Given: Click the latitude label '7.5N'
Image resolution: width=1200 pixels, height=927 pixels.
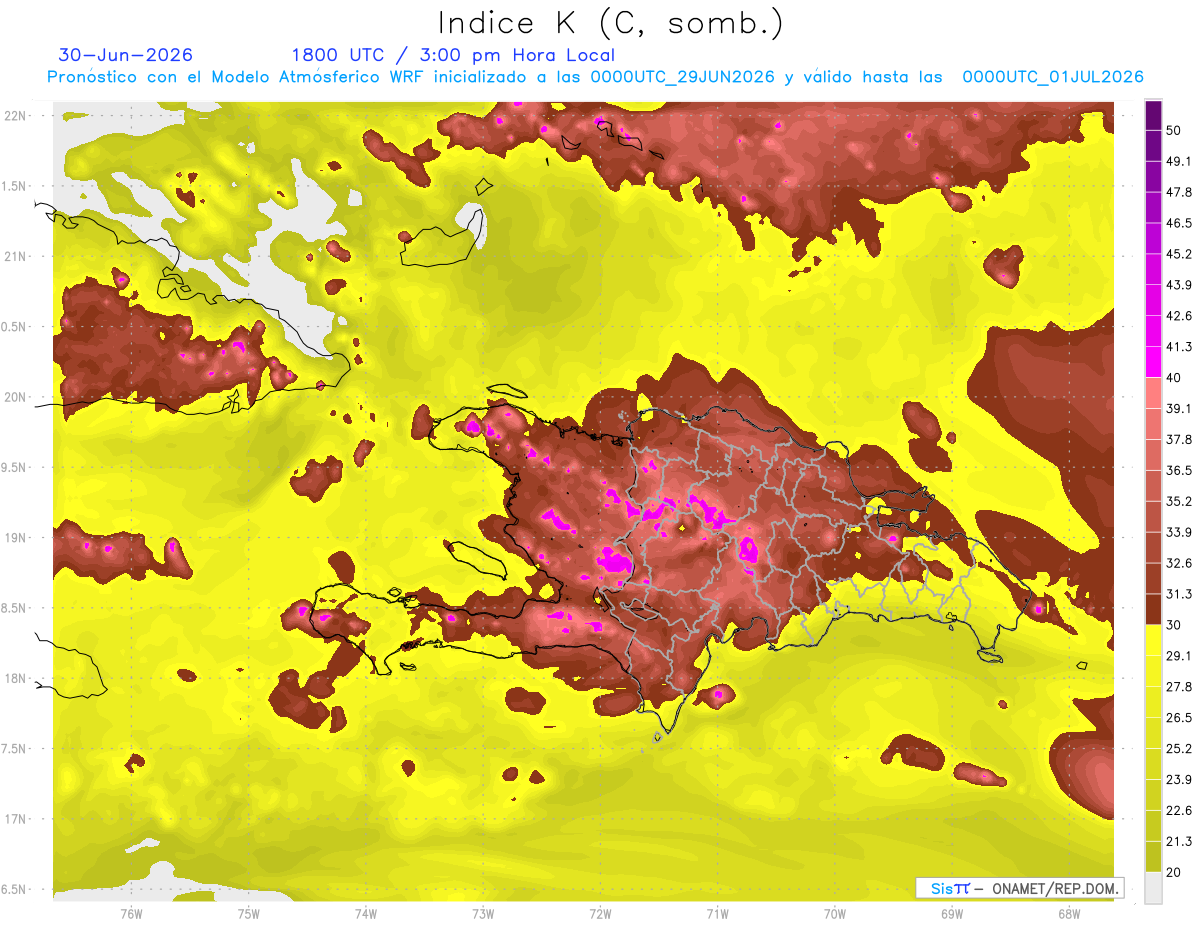Looking at the screenshot, I should pos(15,749).
